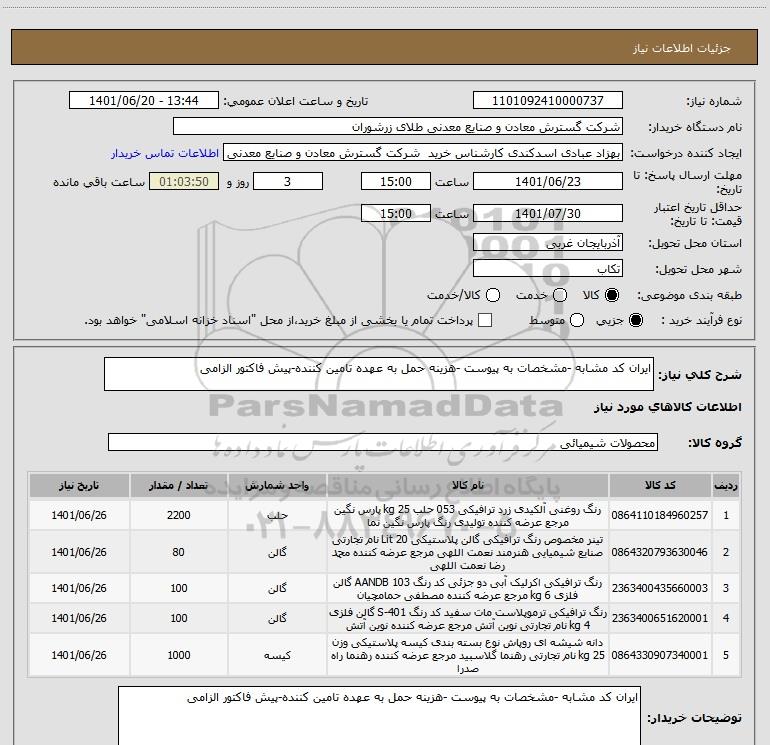Click the delivery province field آذربایجان غربی
This screenshot has width=770, height=745.
click(548, 243)
